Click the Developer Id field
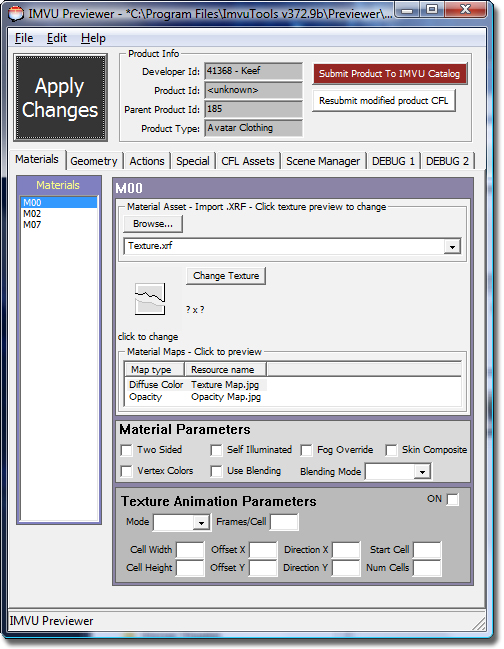504x649 pixels. [x=254, y=71]
